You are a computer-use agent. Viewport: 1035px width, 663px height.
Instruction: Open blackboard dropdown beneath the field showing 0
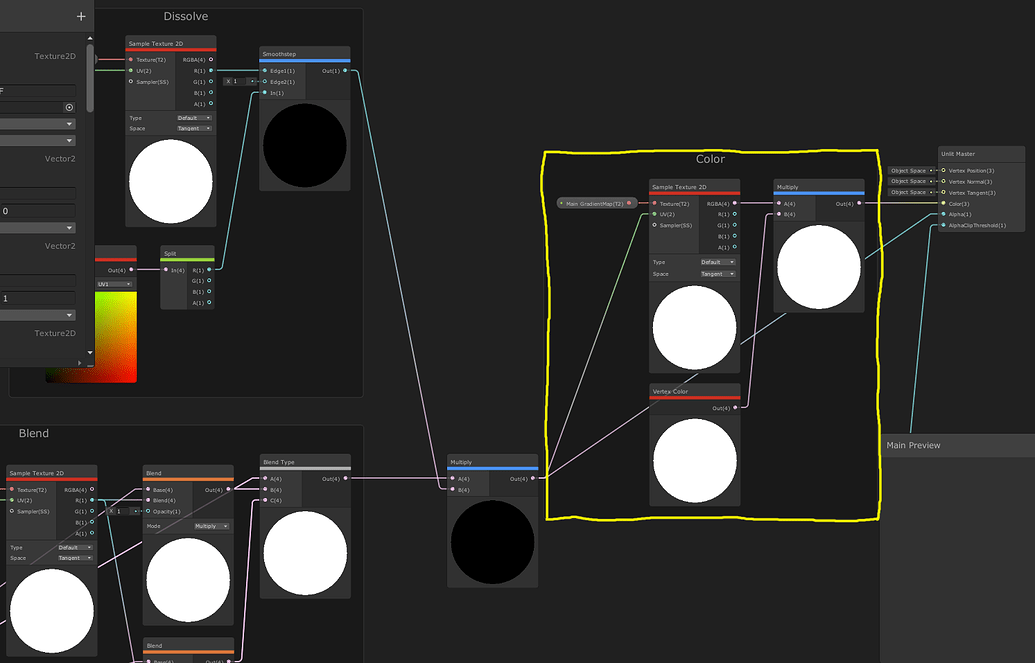point(38,228)
